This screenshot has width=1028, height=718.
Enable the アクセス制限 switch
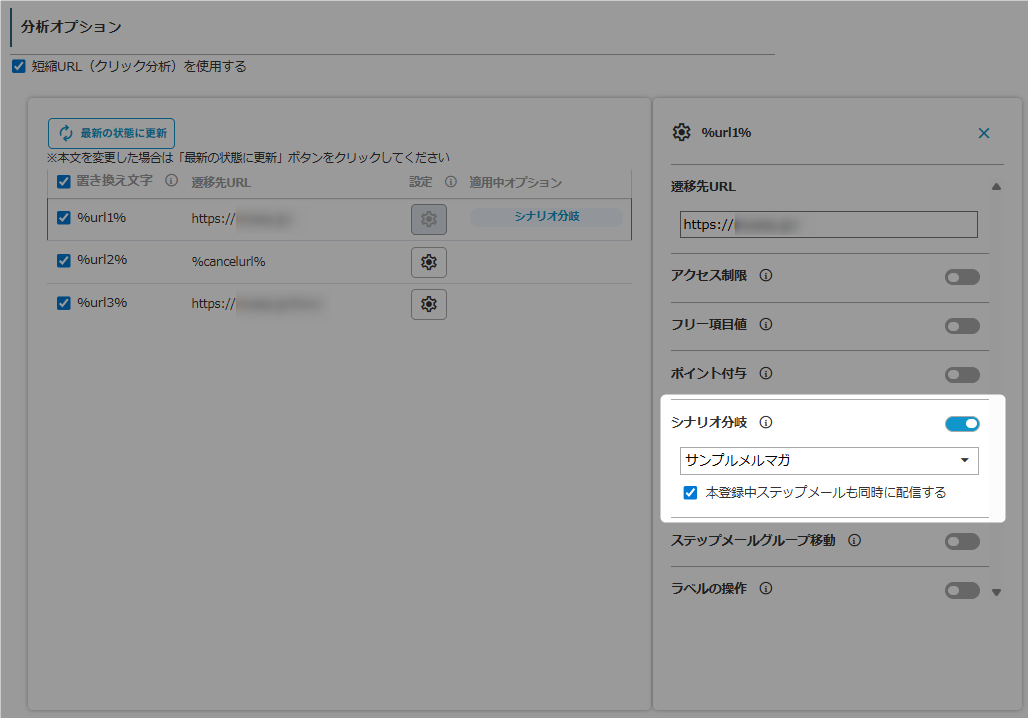pos(962,277)
